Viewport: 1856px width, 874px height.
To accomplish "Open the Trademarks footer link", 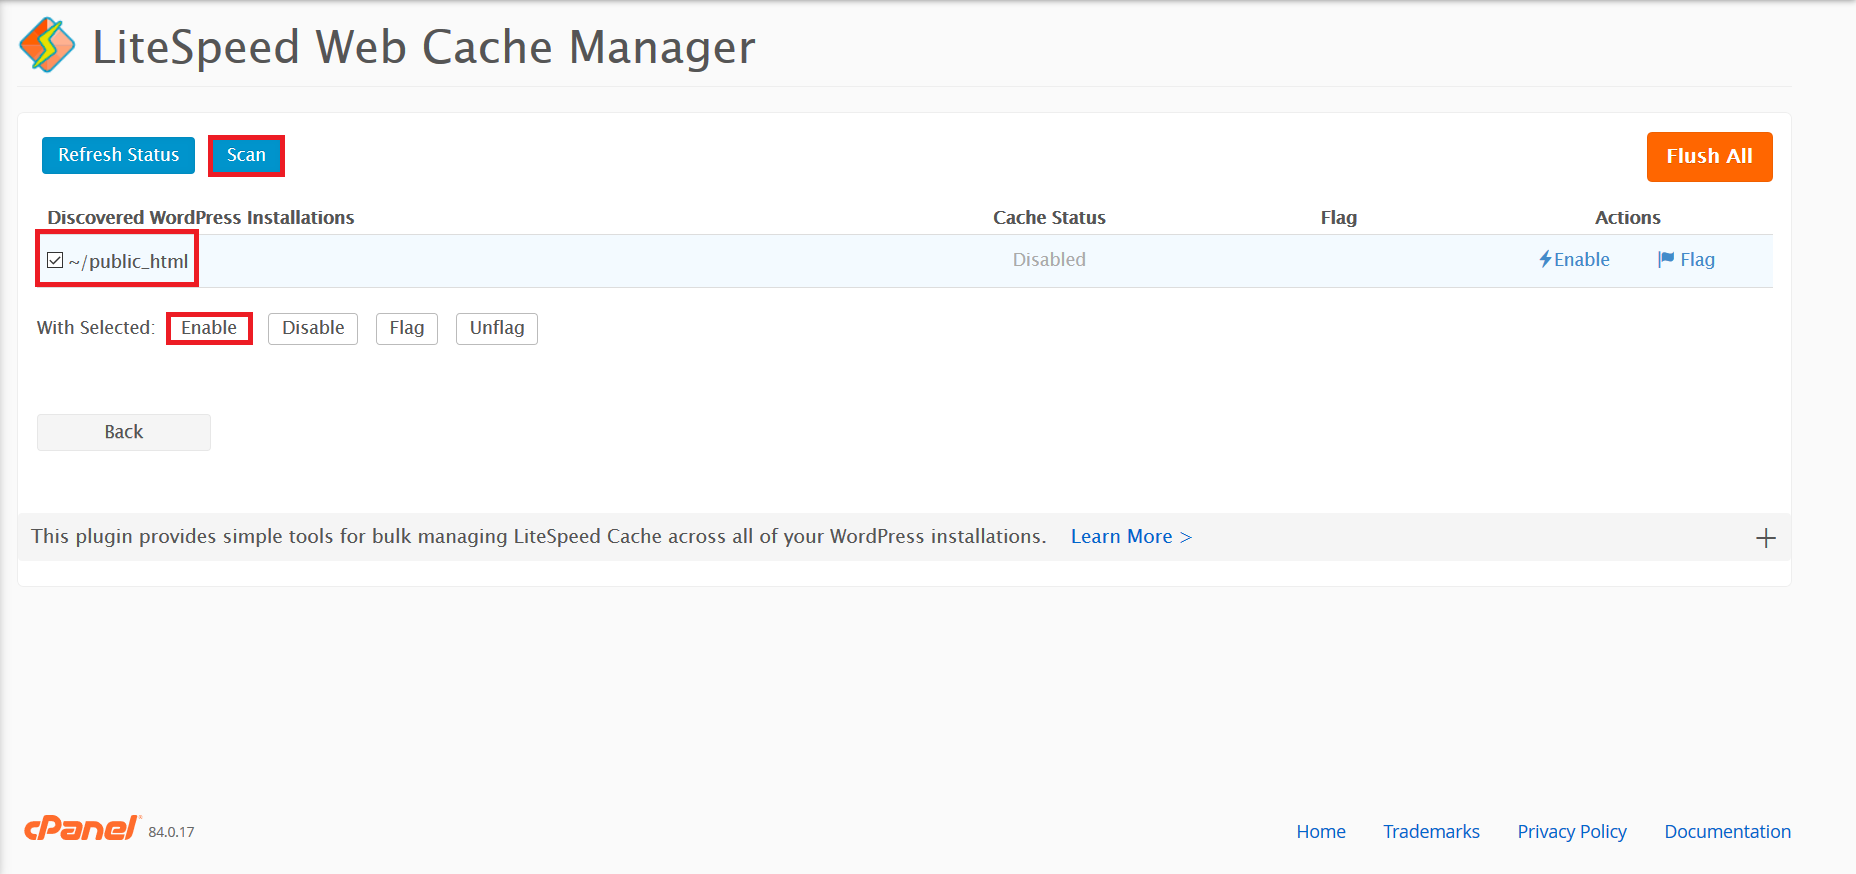I will tap(1431, 832).
